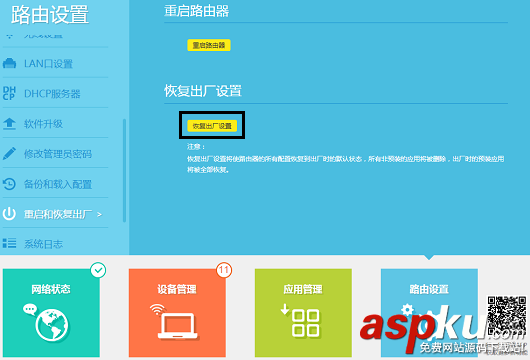The width and height of the screenshot is (530, 360).
Task: Click the DHCP icon in sidebar
Action: 9,93
